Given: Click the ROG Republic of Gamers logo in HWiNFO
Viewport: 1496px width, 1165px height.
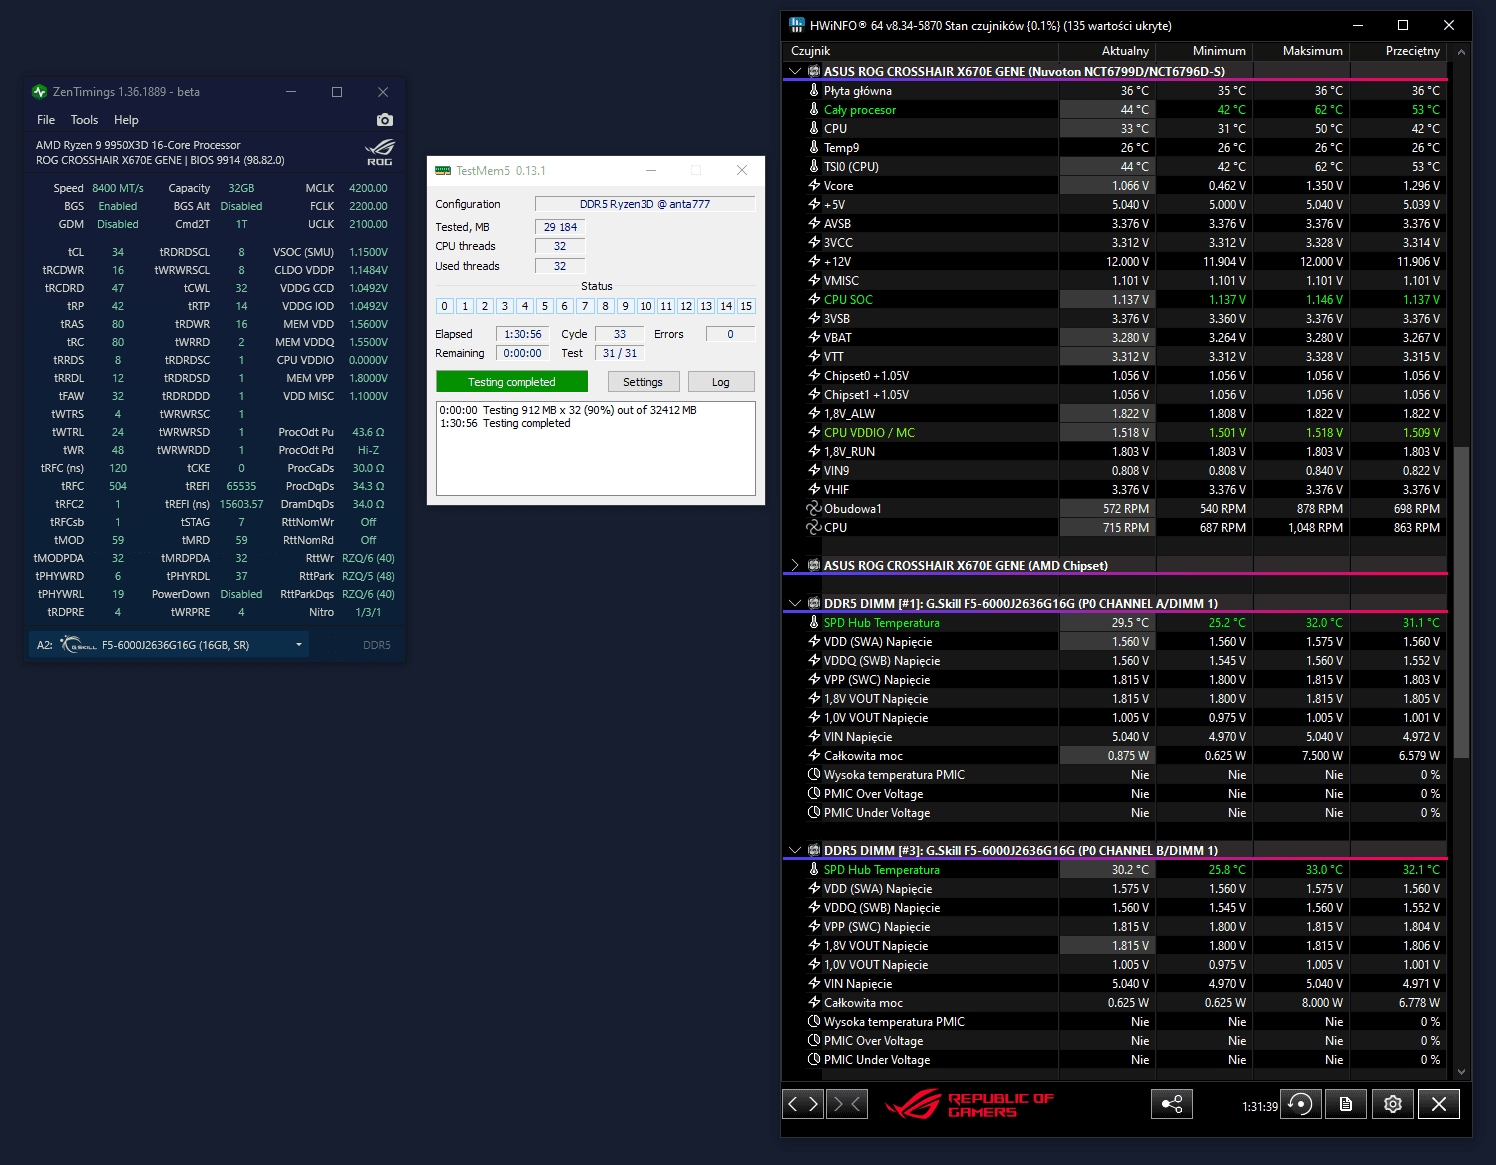Looking at the screenshot, I should point(969,1104).
